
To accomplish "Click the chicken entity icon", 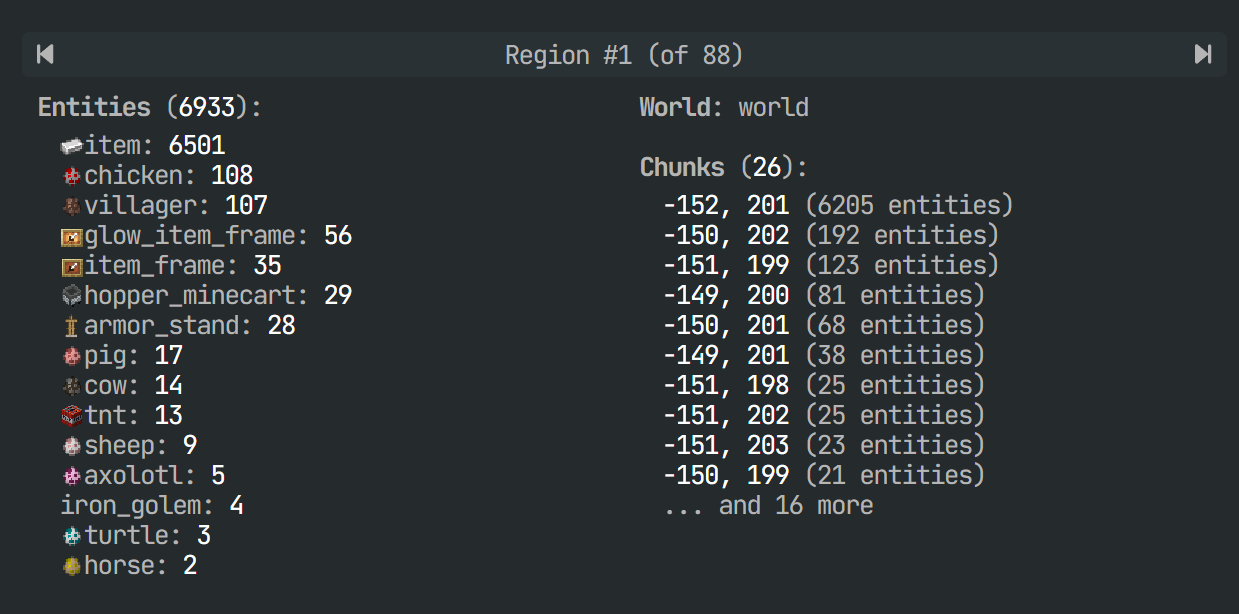I will coord(71,176).
